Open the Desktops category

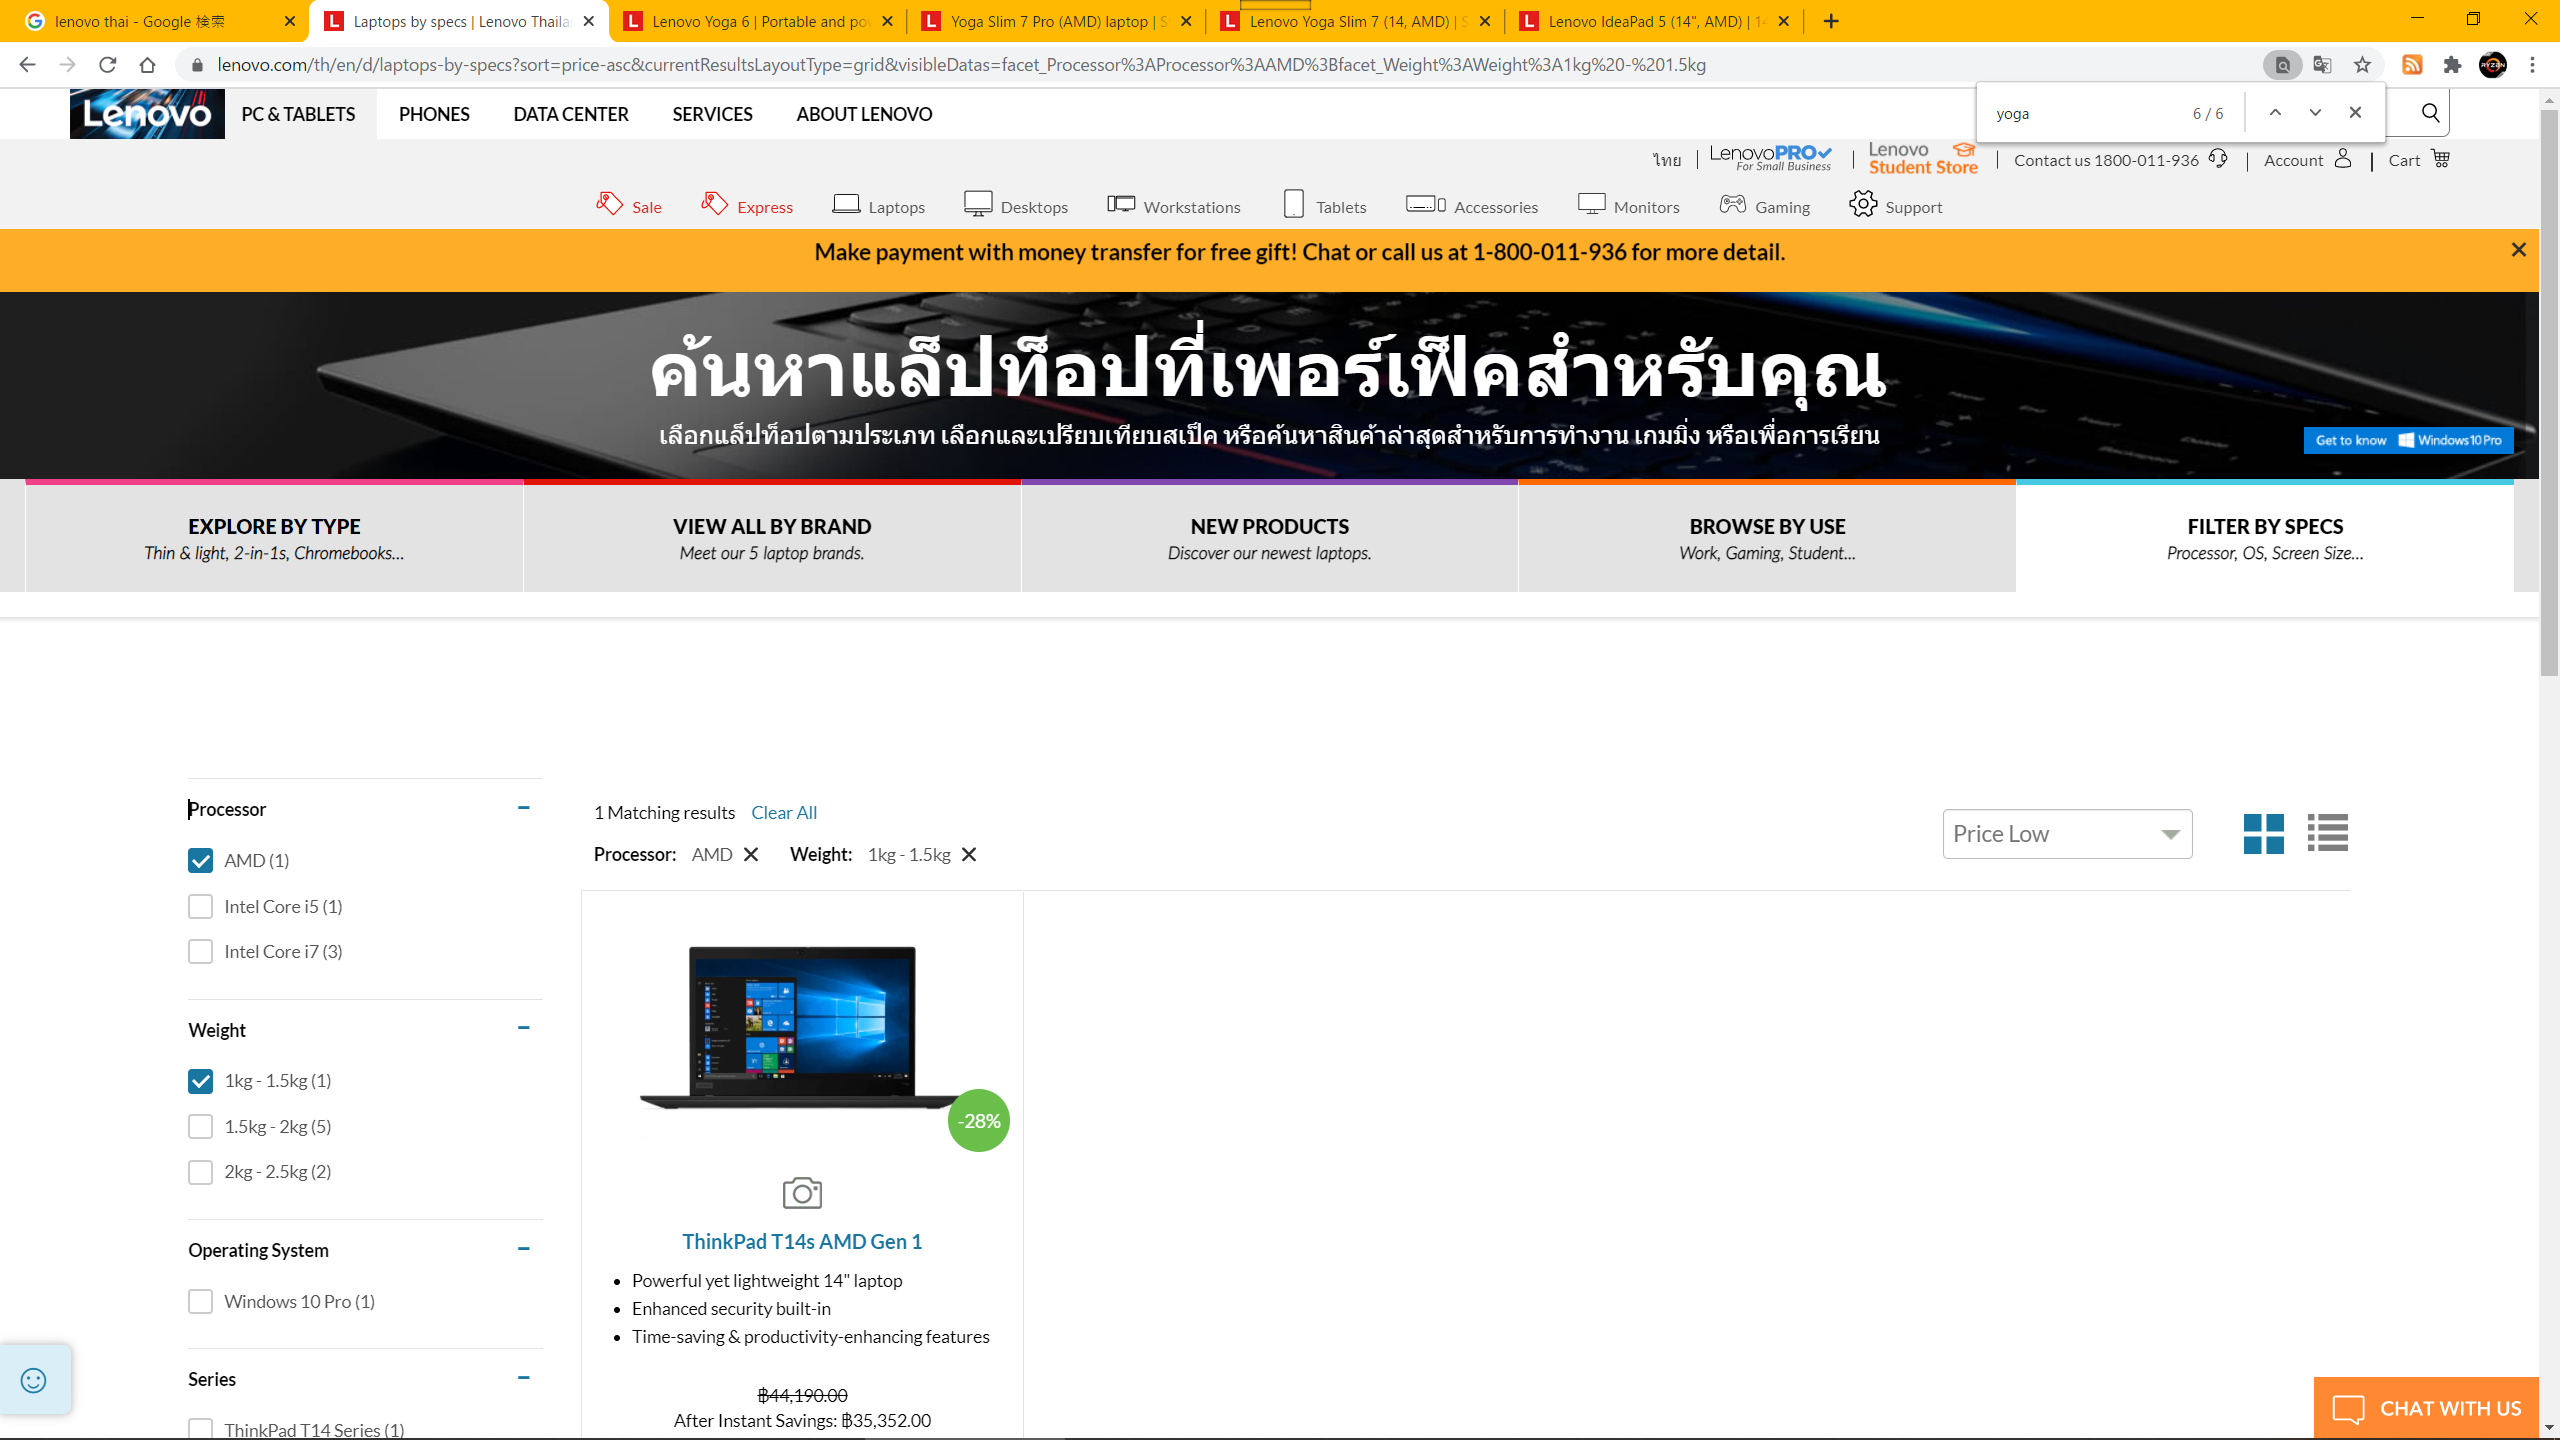[x=1015, y=205]
